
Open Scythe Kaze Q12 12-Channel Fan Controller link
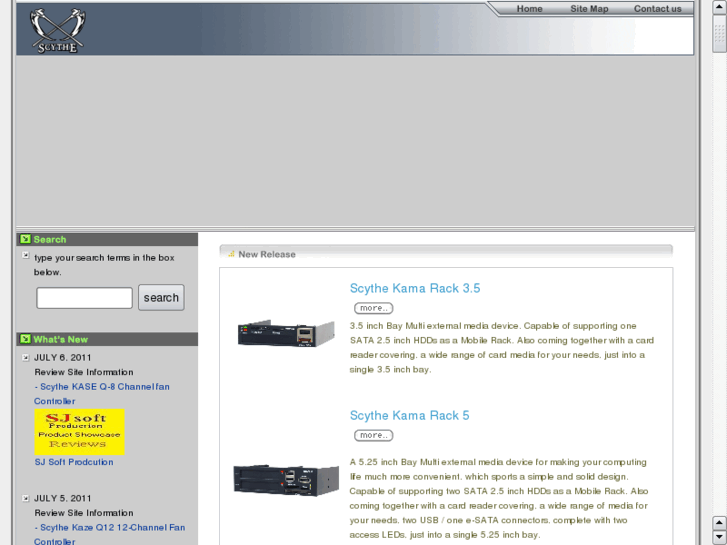109,534
